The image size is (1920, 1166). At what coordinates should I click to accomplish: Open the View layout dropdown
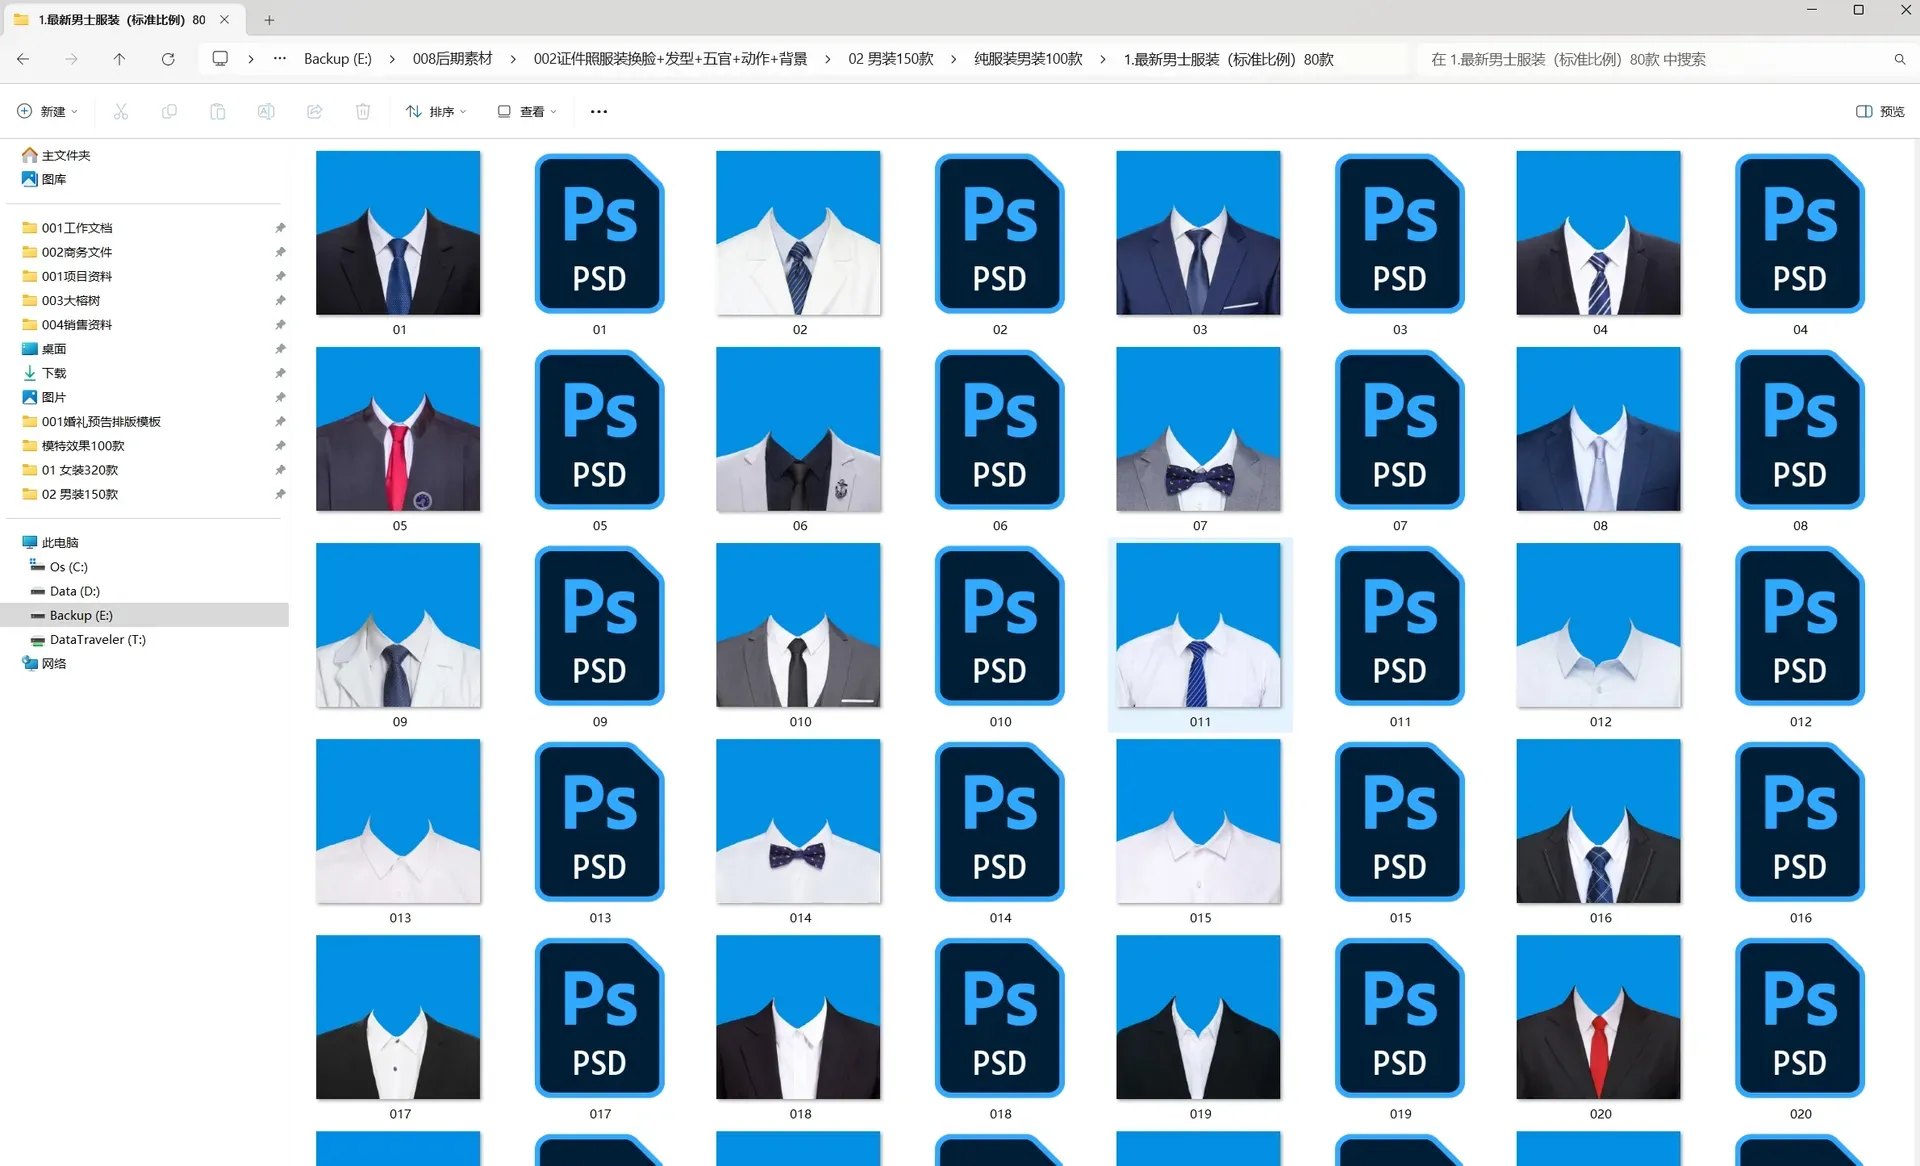point(527,112)
